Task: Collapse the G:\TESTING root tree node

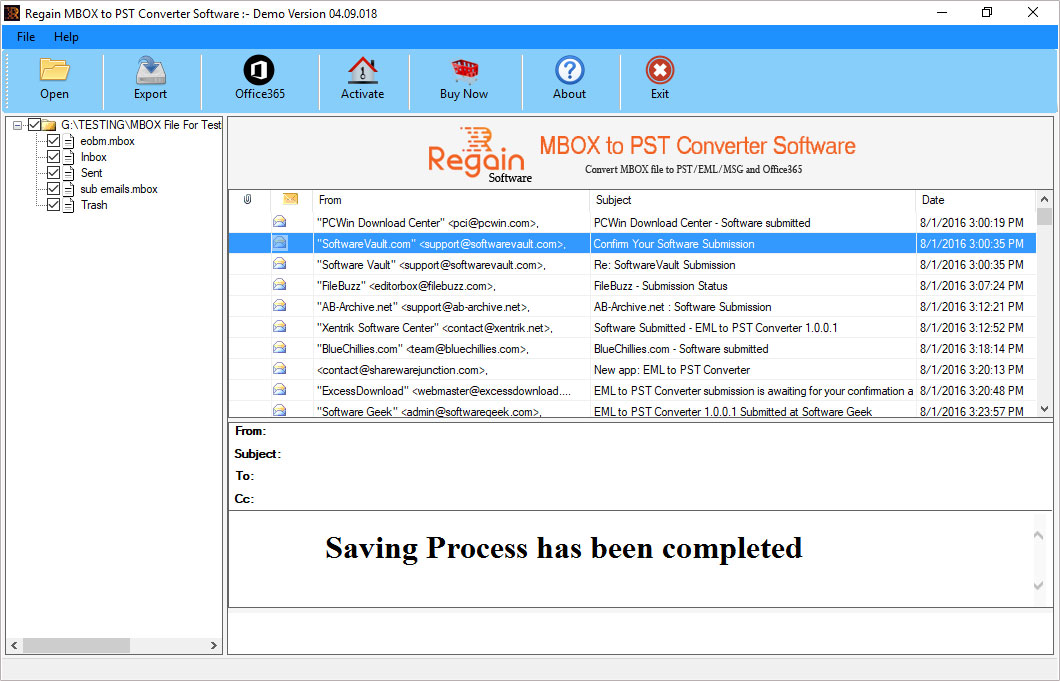Action: (18, 125)
